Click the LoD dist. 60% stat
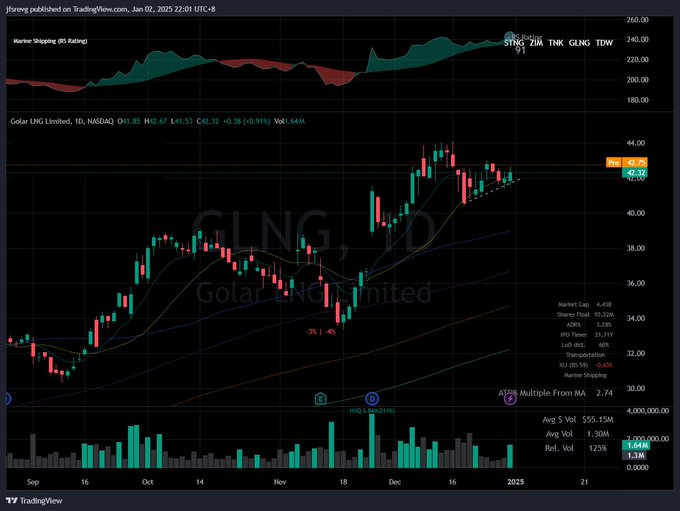The image size is (680, 511). point(585,345)
